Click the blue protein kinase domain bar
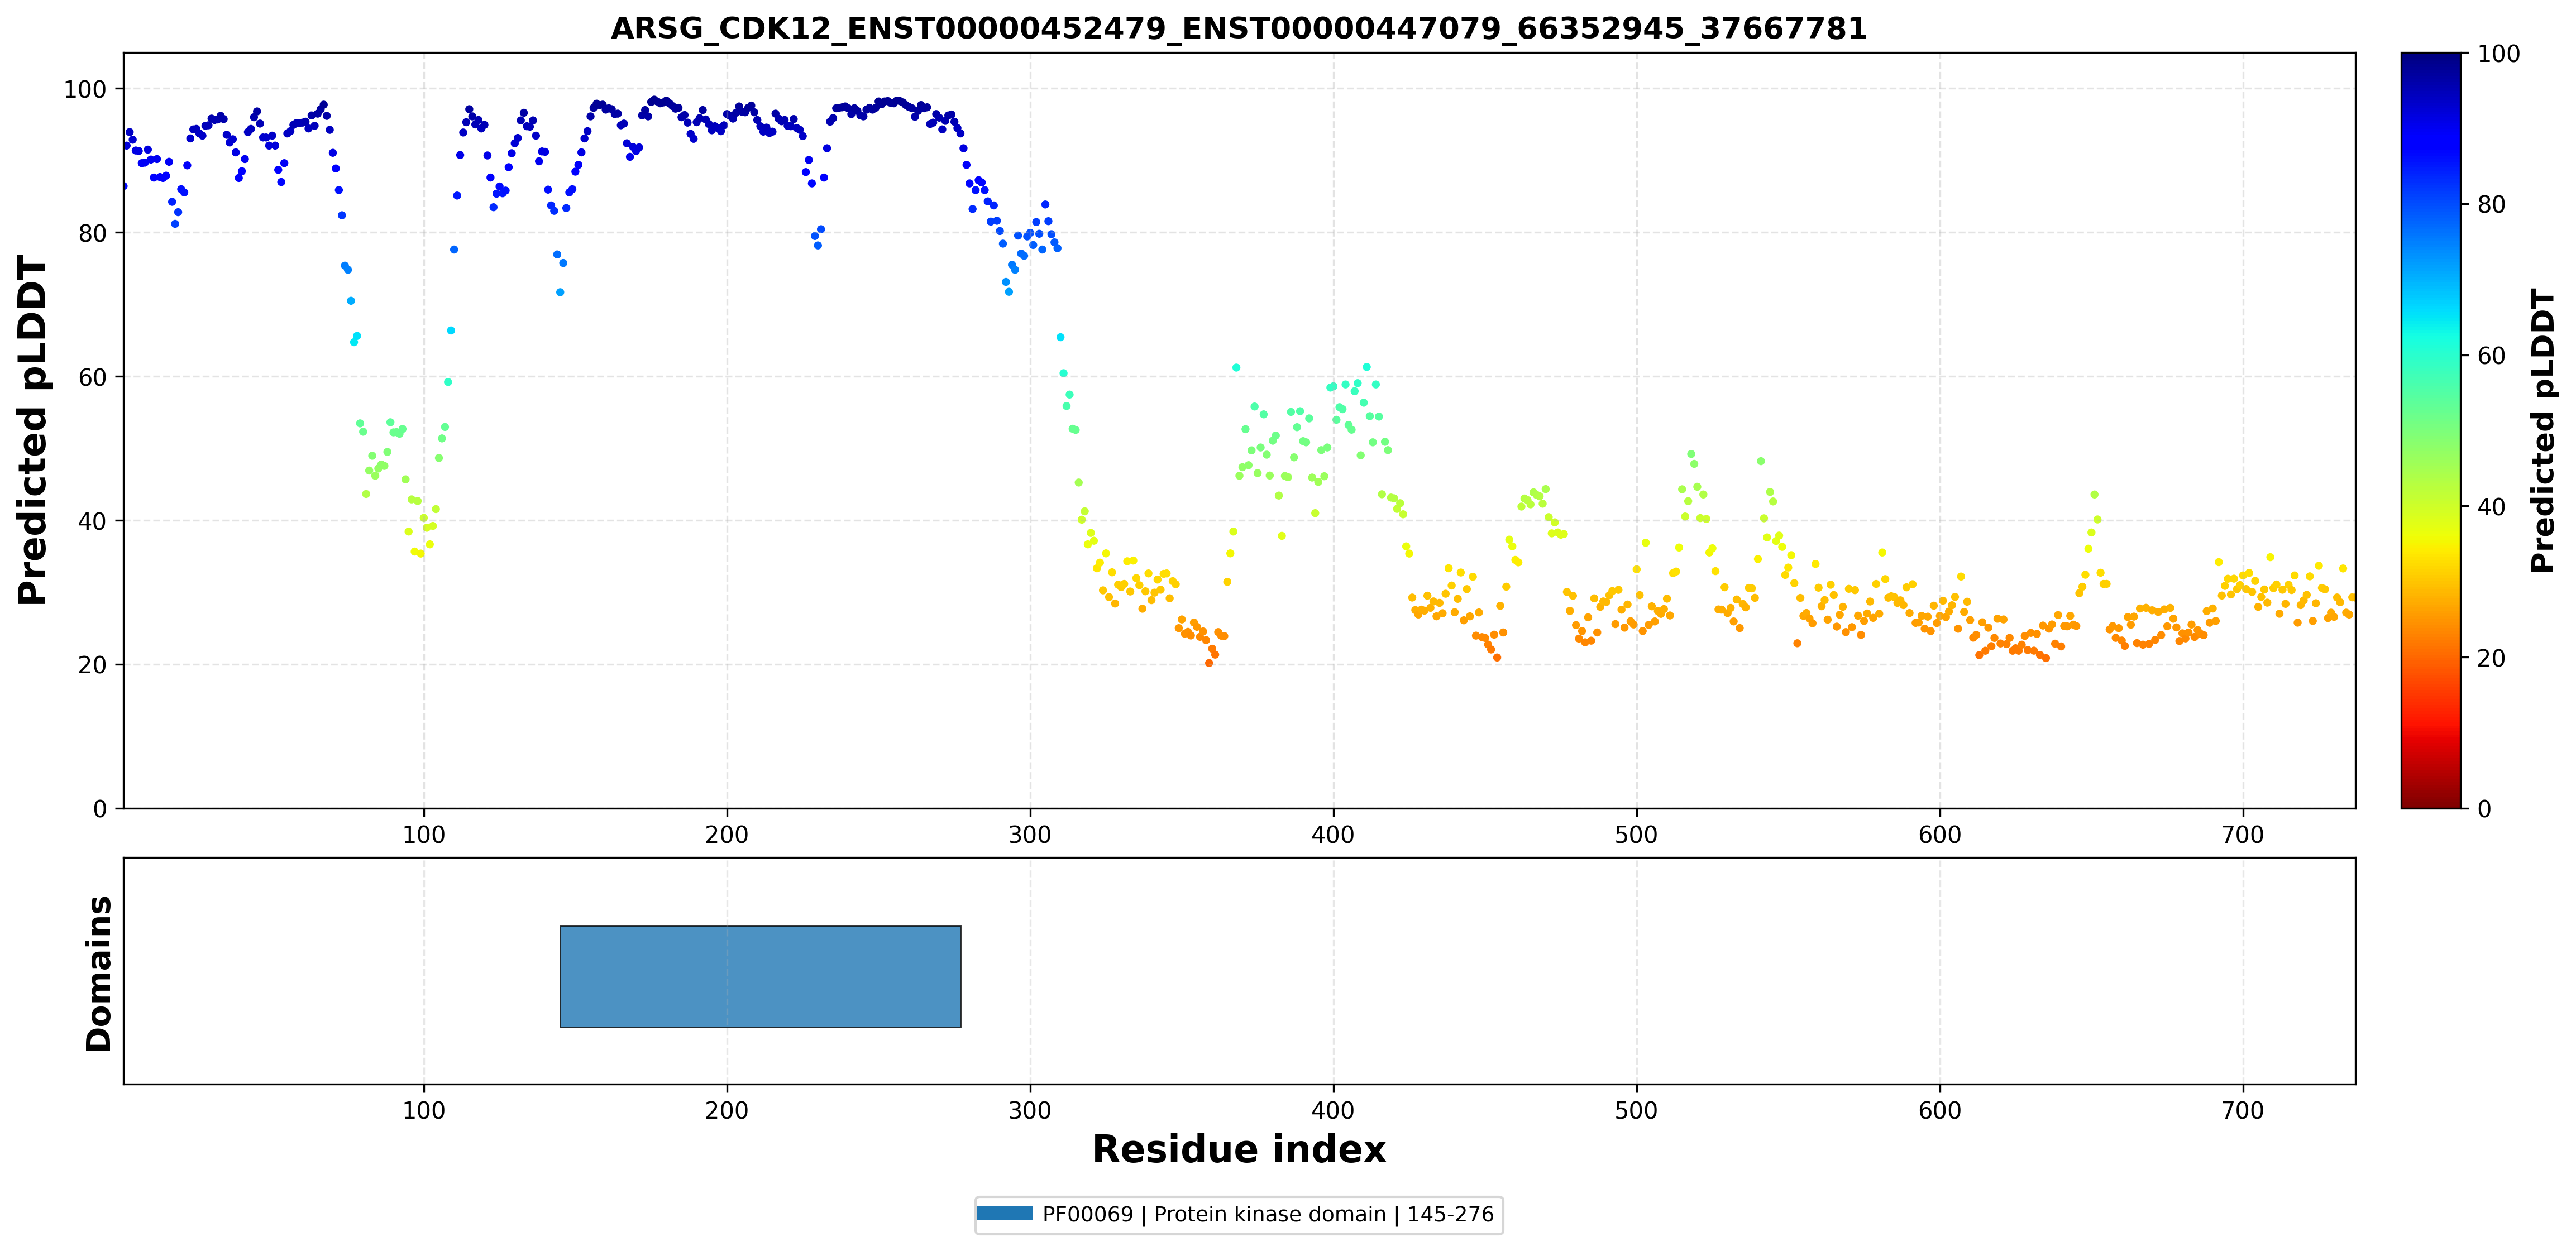Viewport: 2576px width, 1251px height. point(760,976)
